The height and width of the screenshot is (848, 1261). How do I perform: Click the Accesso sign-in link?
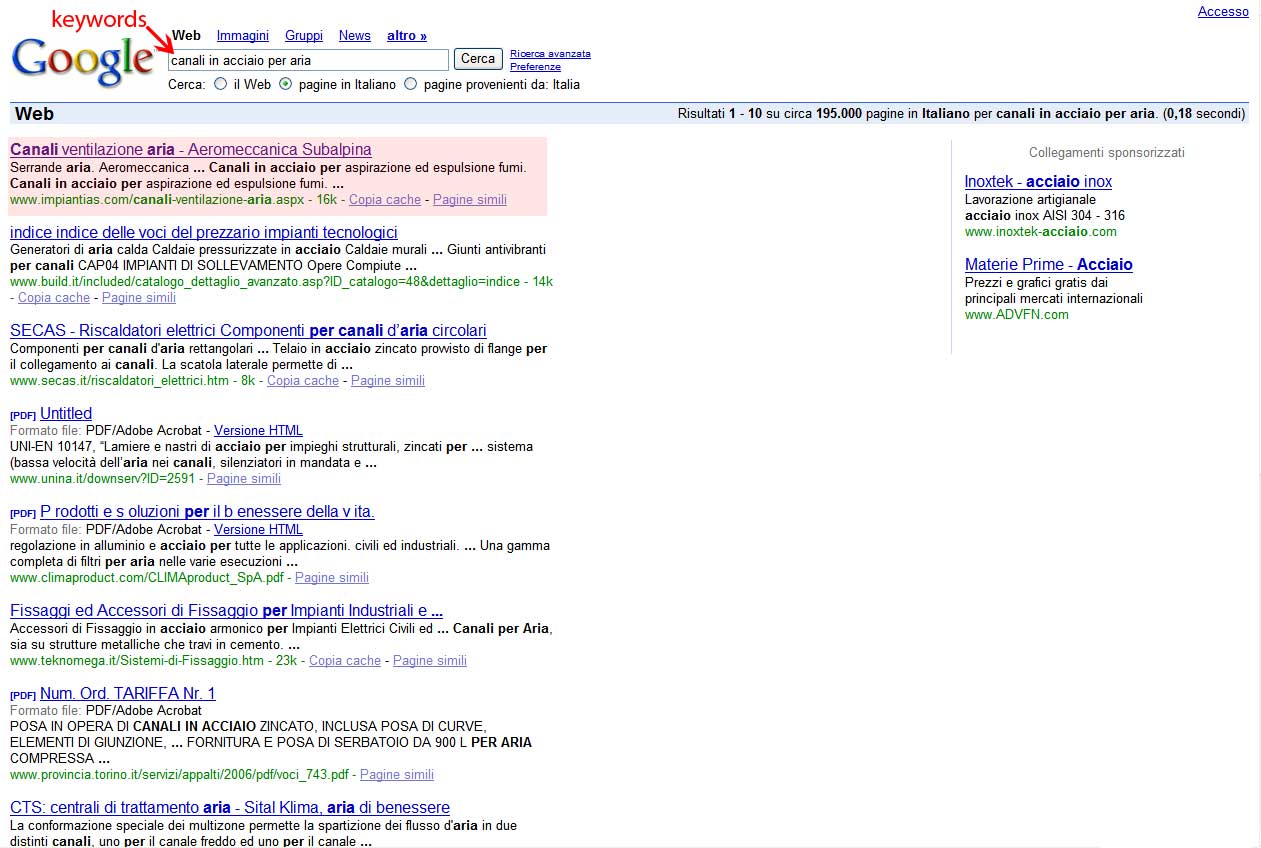(1223, 12)
